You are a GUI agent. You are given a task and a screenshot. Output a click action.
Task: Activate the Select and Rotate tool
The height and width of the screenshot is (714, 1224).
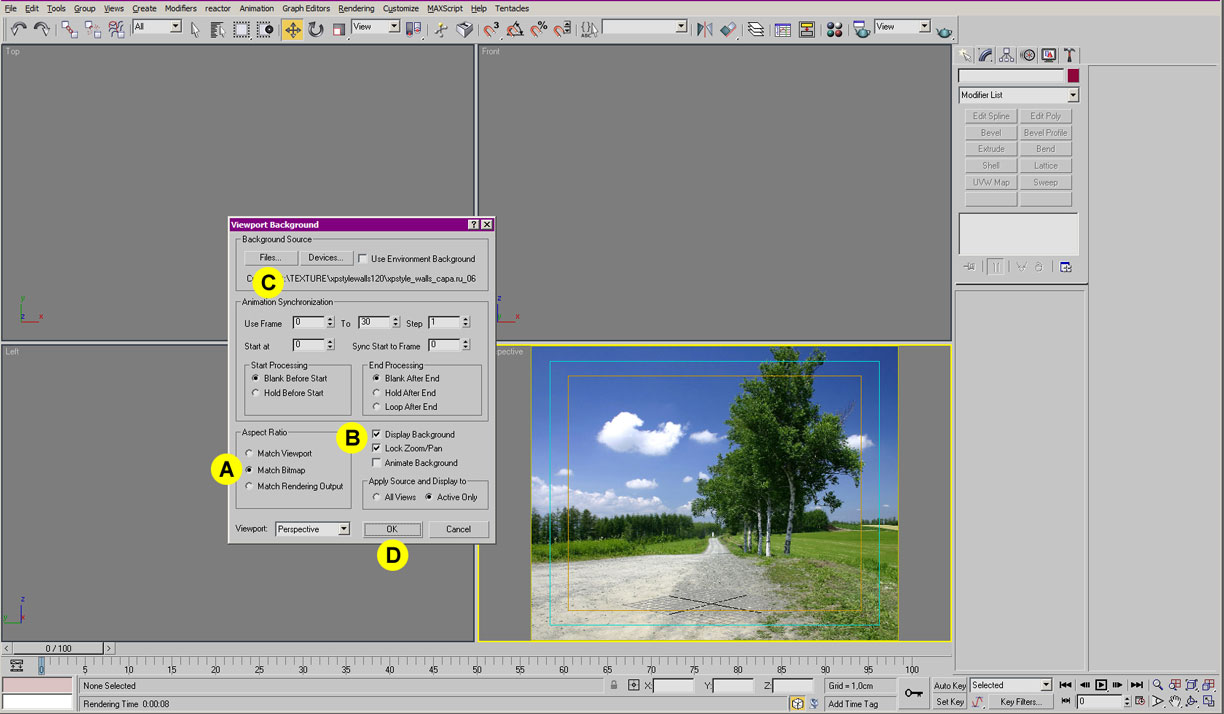click(316, 30)
